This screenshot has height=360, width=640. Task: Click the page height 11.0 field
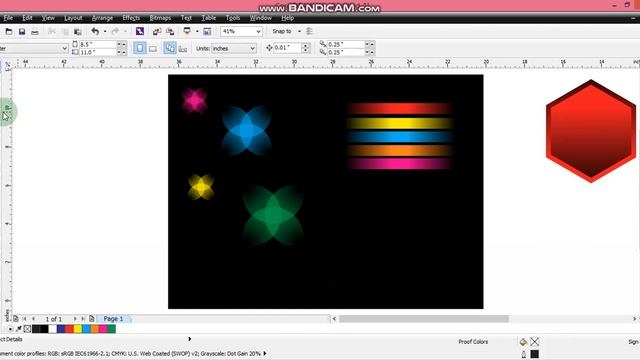[98, 52]
